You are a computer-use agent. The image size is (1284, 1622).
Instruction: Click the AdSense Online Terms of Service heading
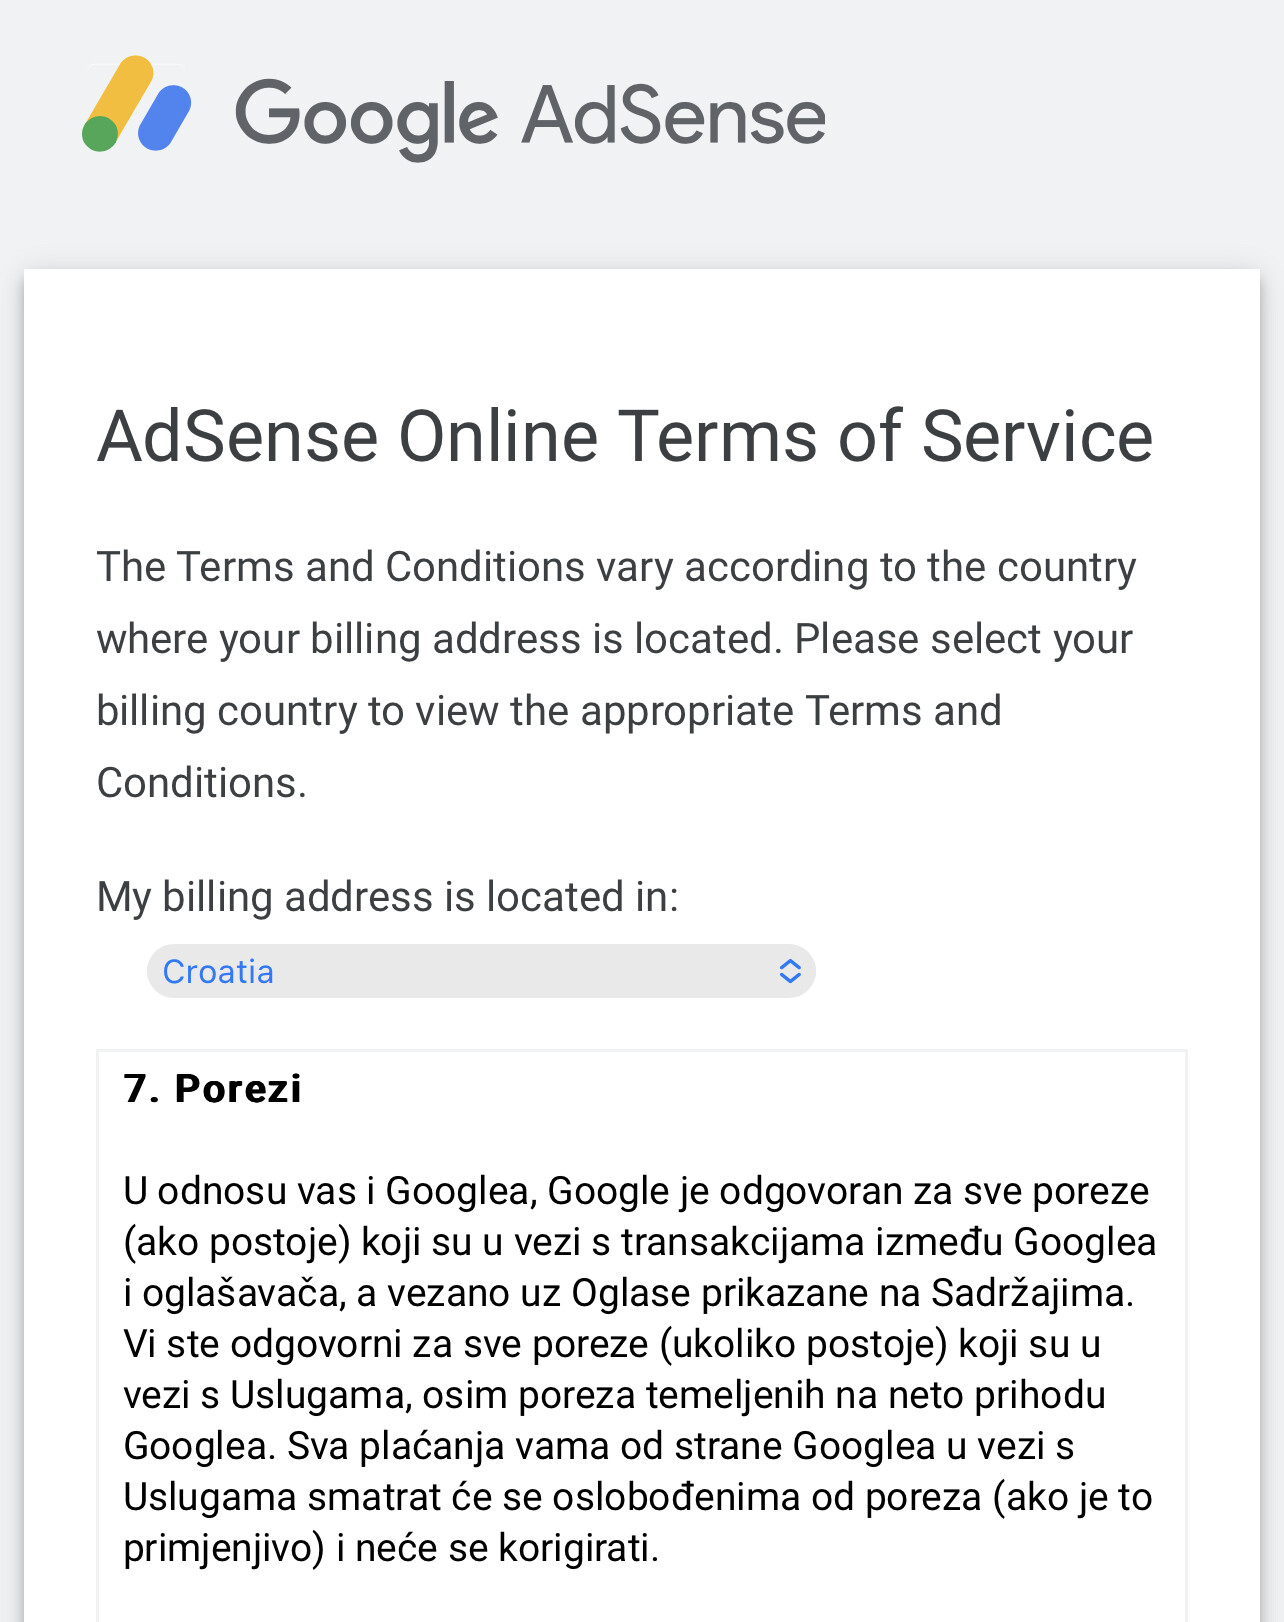point(625,437)
